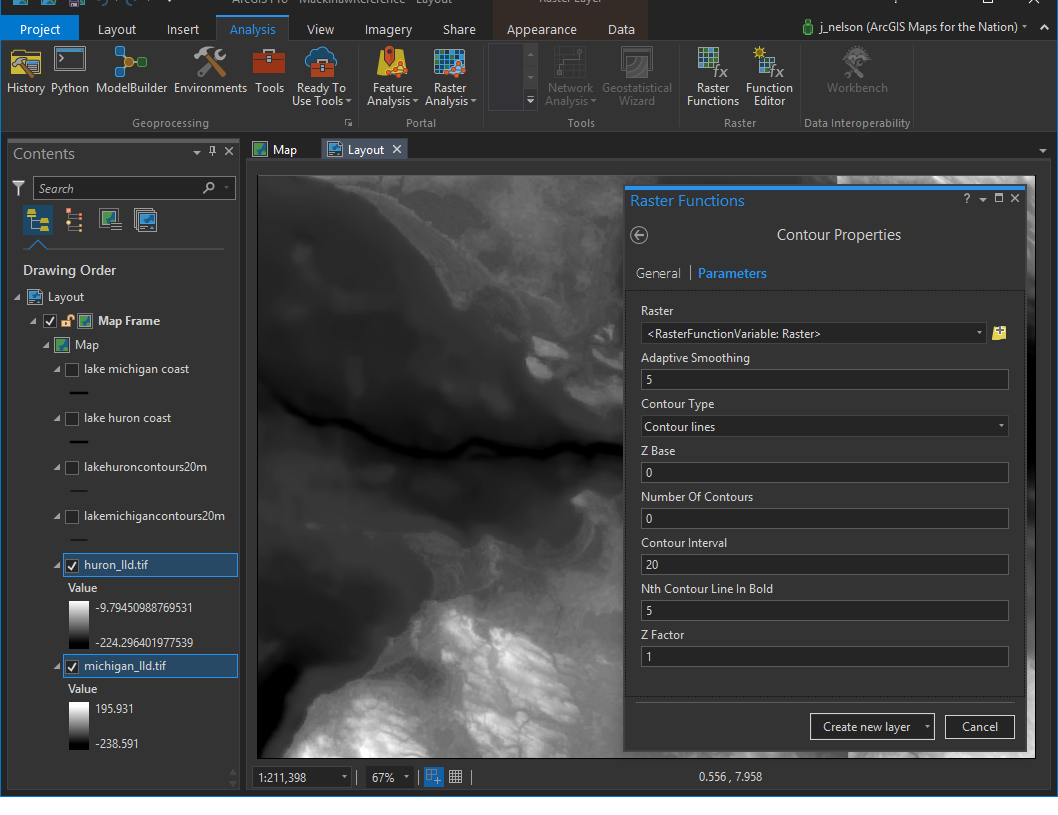This screenshot has height=815, width=1058.
Task: Click the back arrow in Contour Properties
Action: (x=640, y=235)
